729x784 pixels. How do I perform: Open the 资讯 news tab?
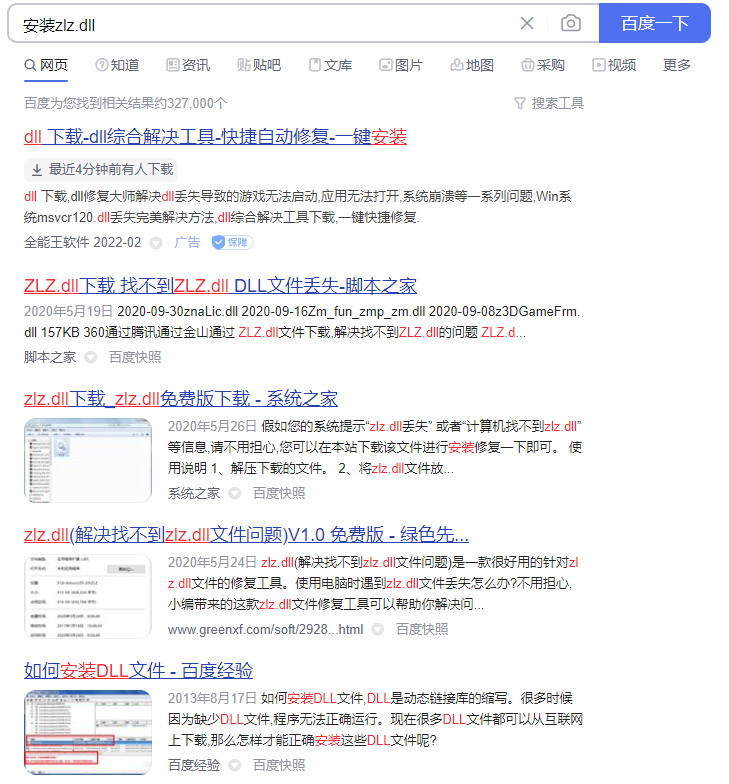(188, 65)
